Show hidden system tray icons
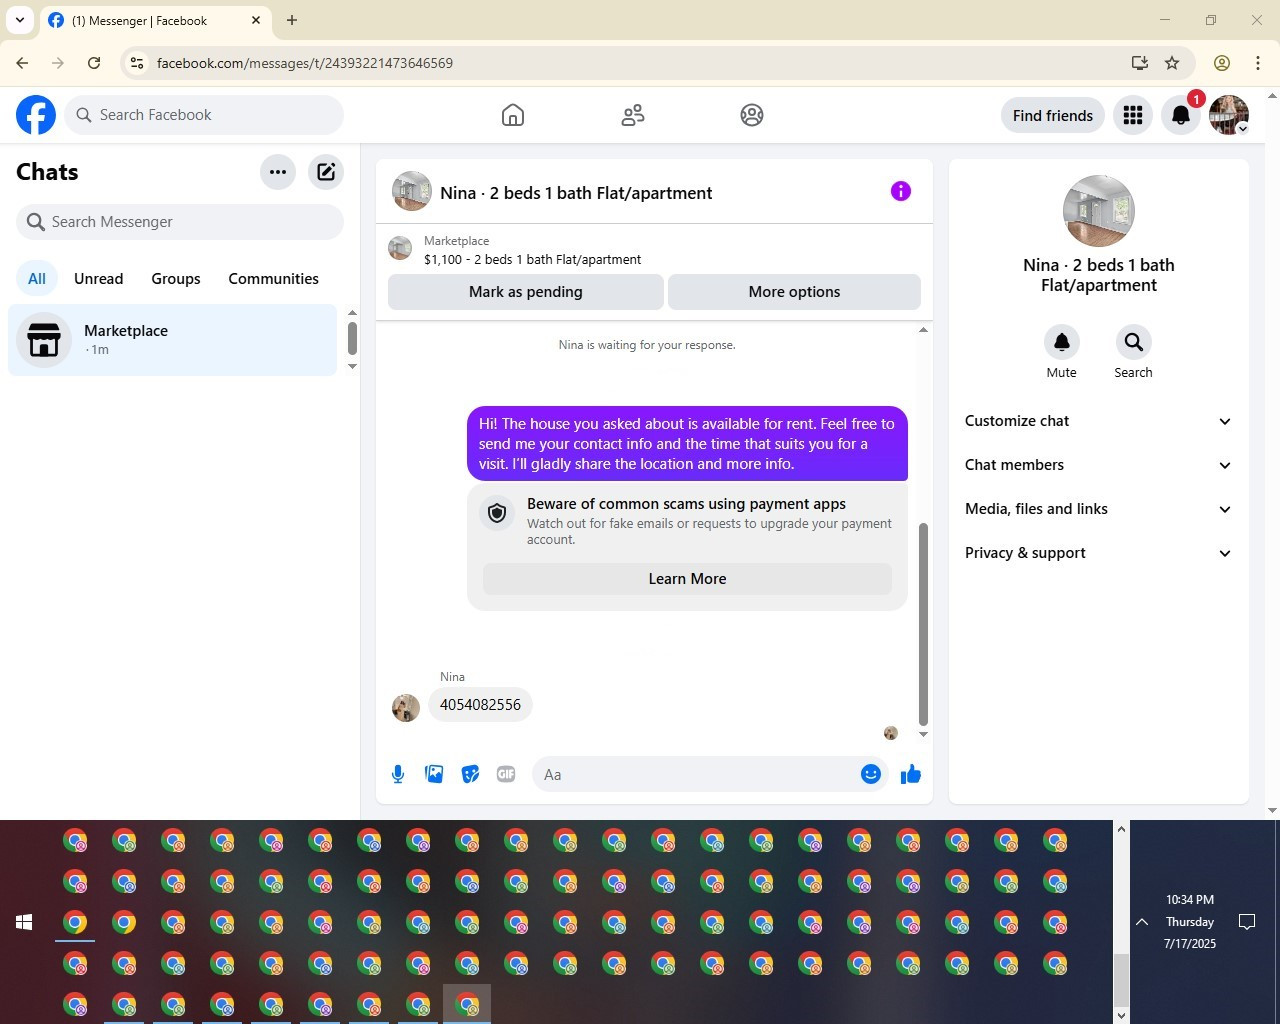The image size is (1280, 1024). [x=1141, y=922]
